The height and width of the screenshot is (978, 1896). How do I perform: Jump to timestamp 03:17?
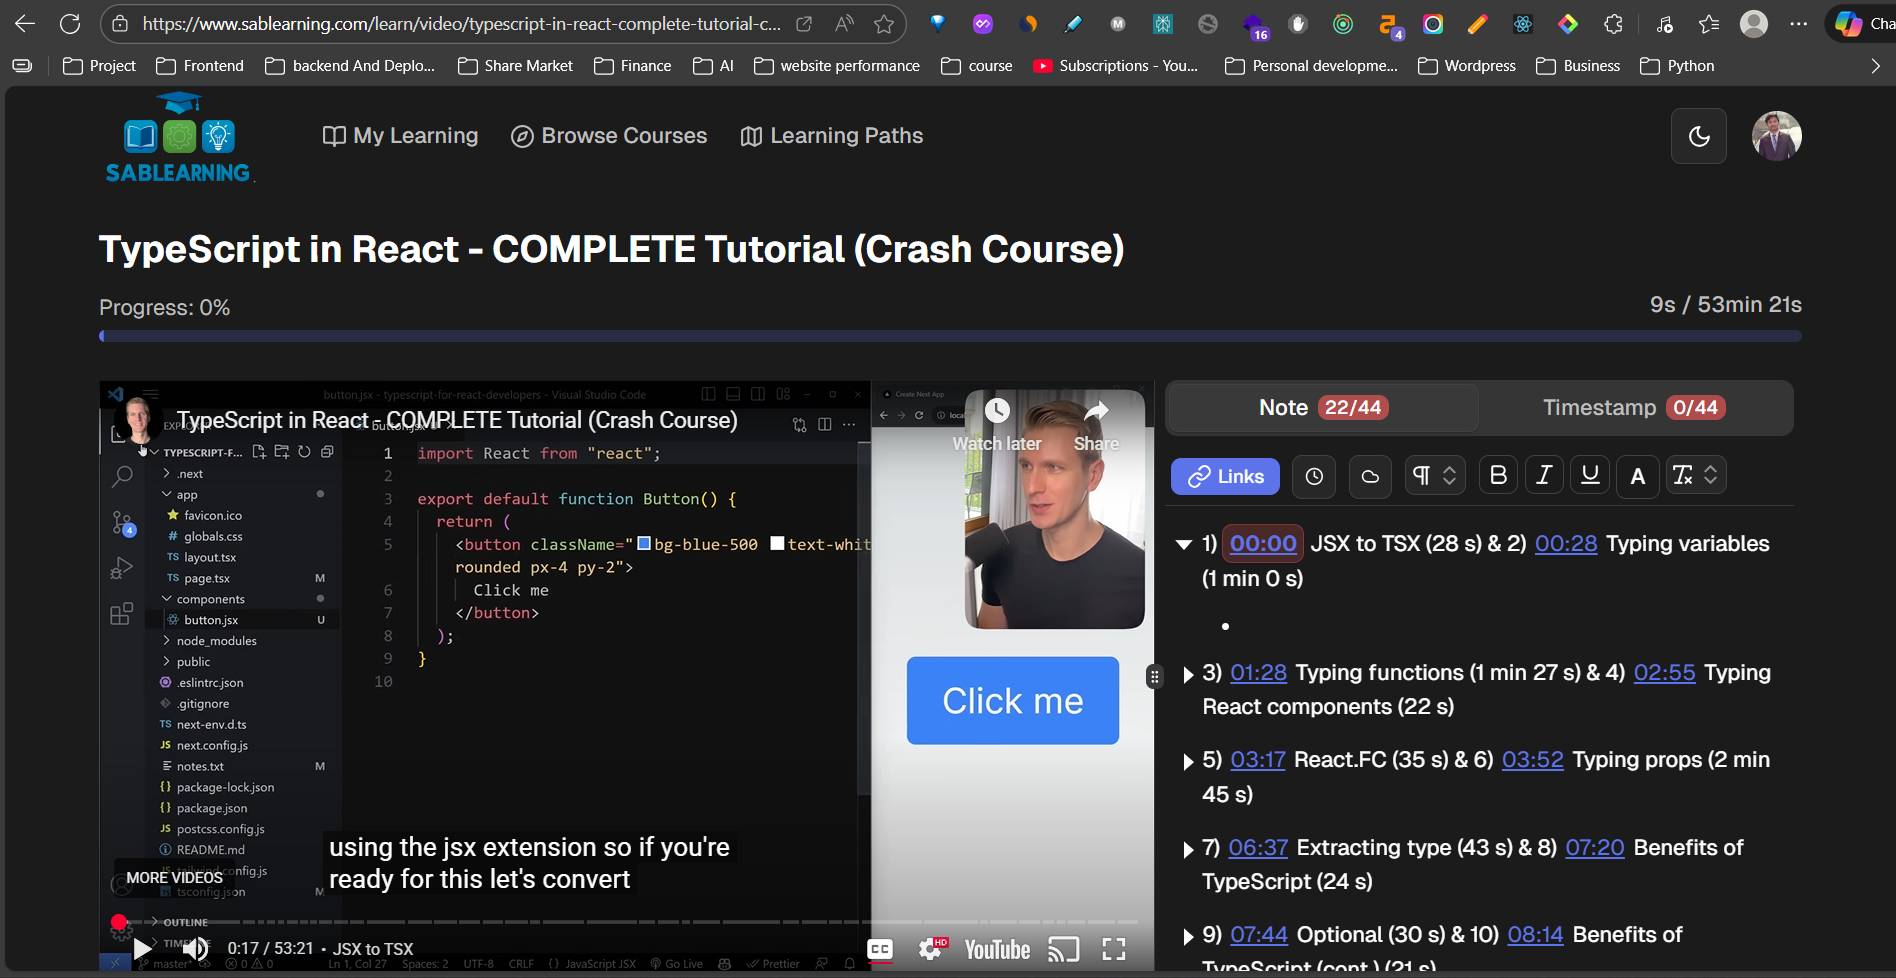(1257, 760)
